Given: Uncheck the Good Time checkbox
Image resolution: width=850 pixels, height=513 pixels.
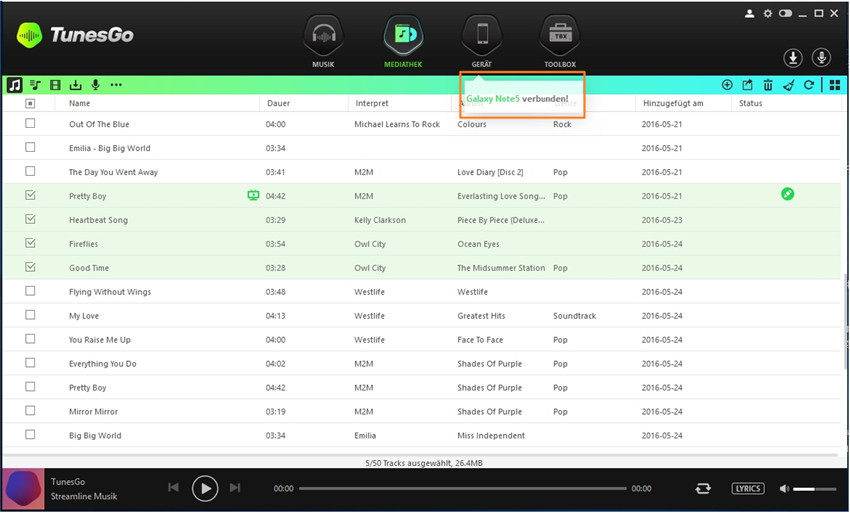Looking at the screenshot, I should tap(30, 266).
